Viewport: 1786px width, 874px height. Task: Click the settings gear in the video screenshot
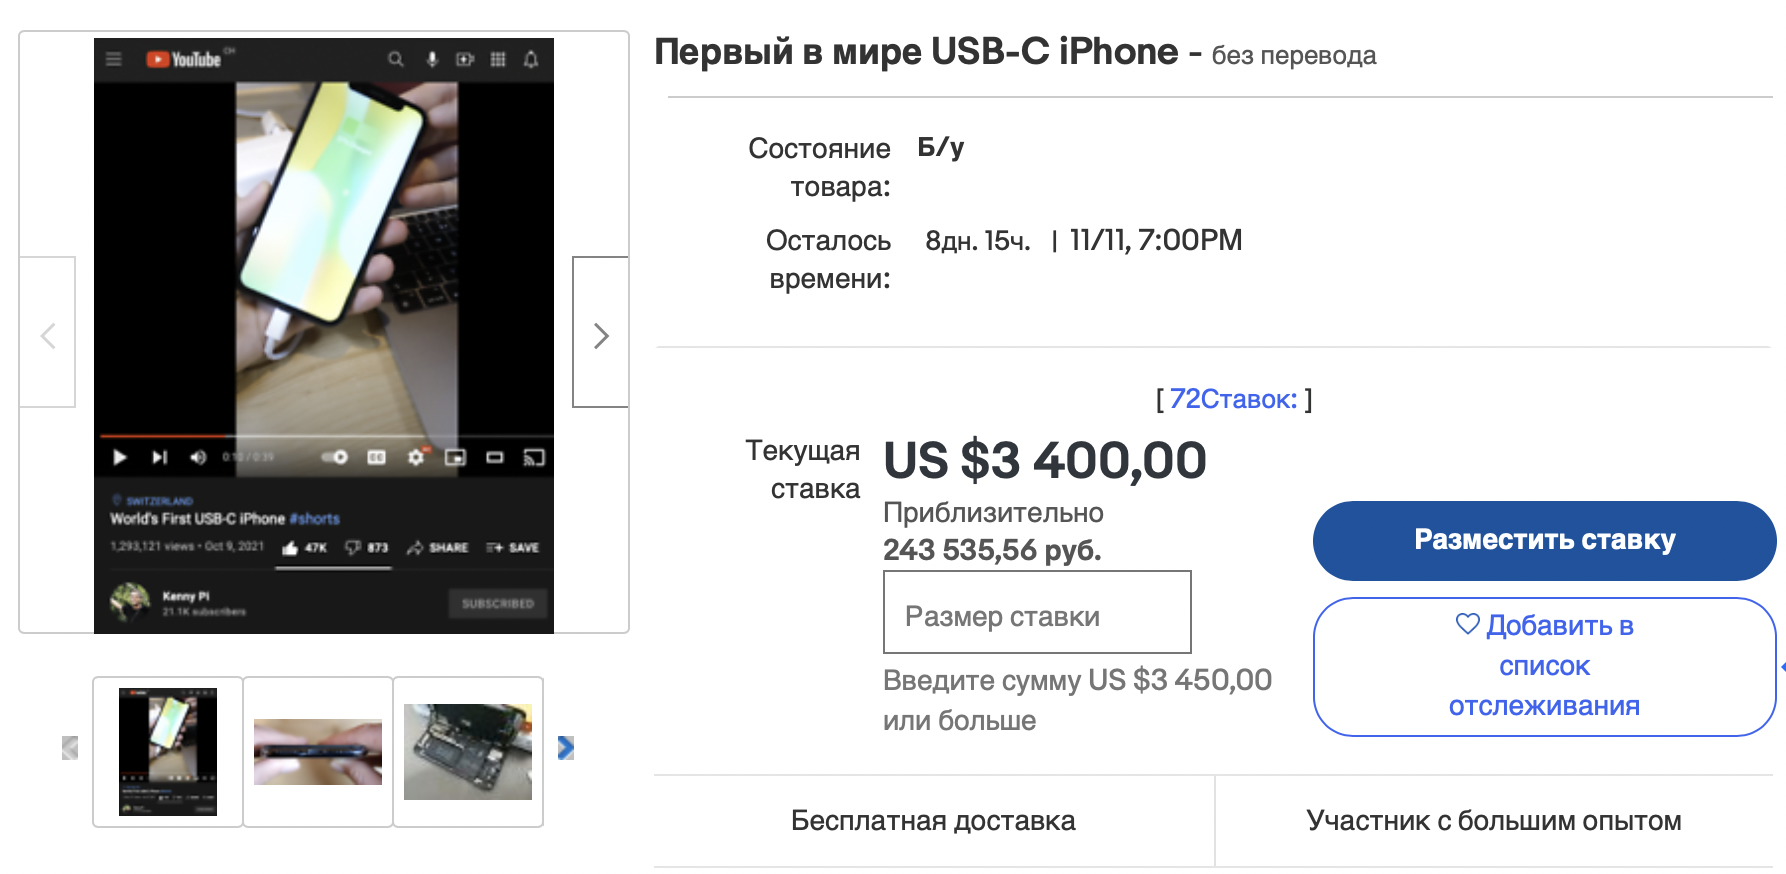[x=416, y=457]
